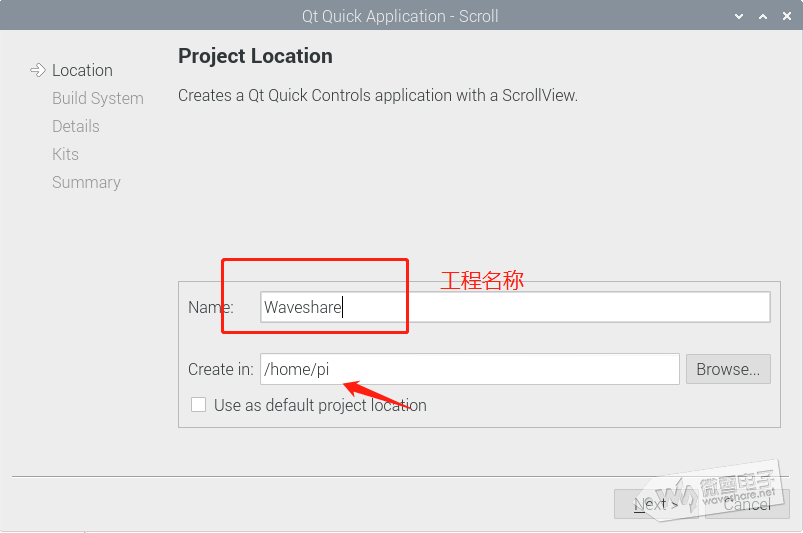Click the window title Qt Quick Application - Scroll
Viewport: 803px width, 533px height.
400,16
